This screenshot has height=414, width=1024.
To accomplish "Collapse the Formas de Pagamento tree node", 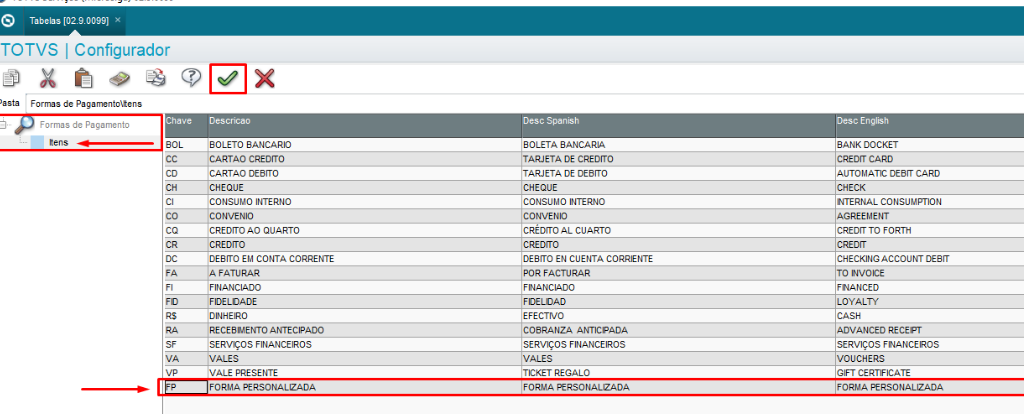I will [x=5, y=124].
